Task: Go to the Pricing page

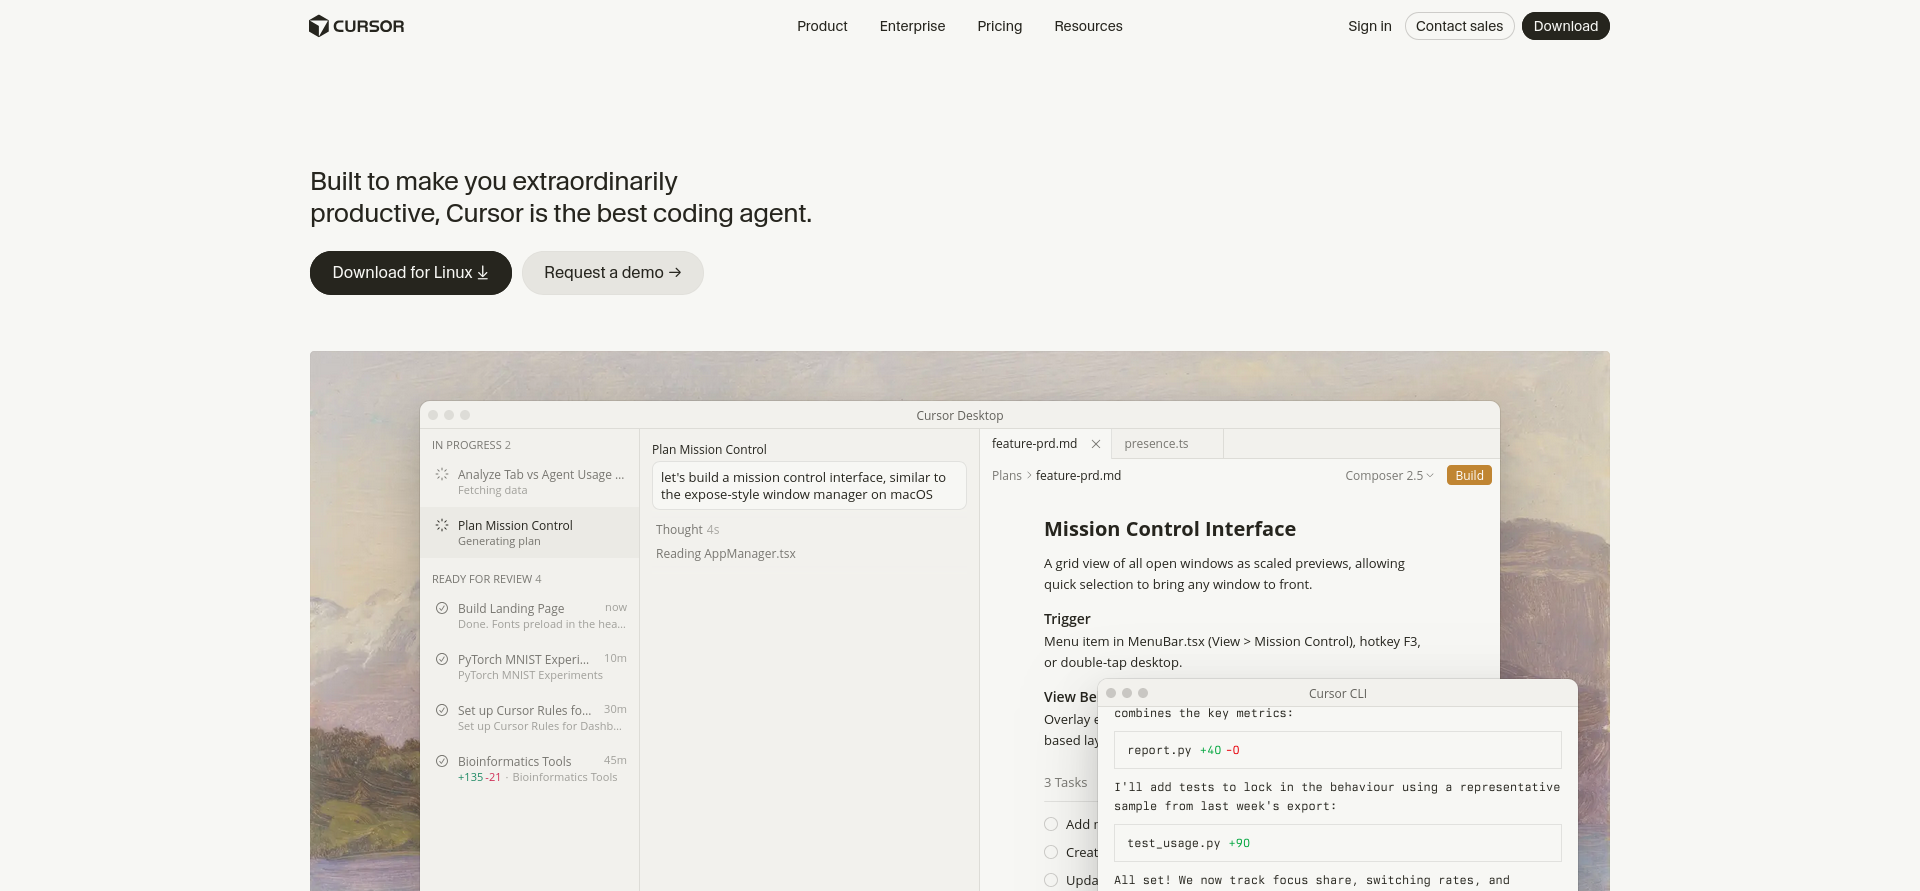Action: pos(999,26)
